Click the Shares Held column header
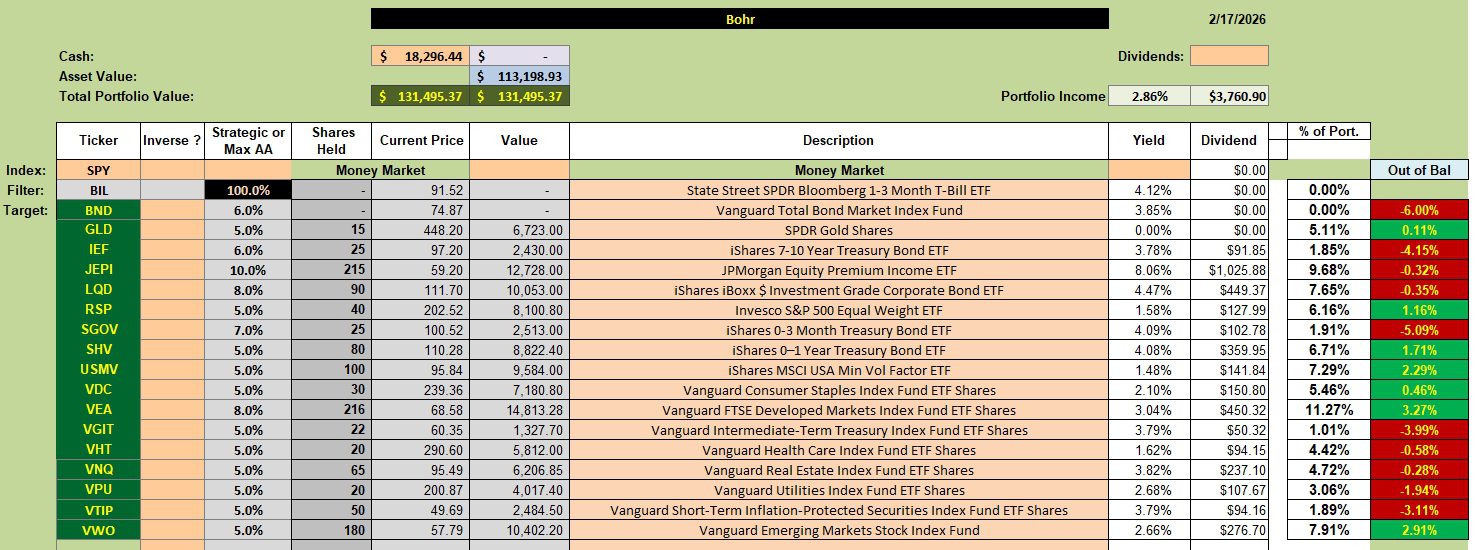1476x550 pixels. [331, 141]
